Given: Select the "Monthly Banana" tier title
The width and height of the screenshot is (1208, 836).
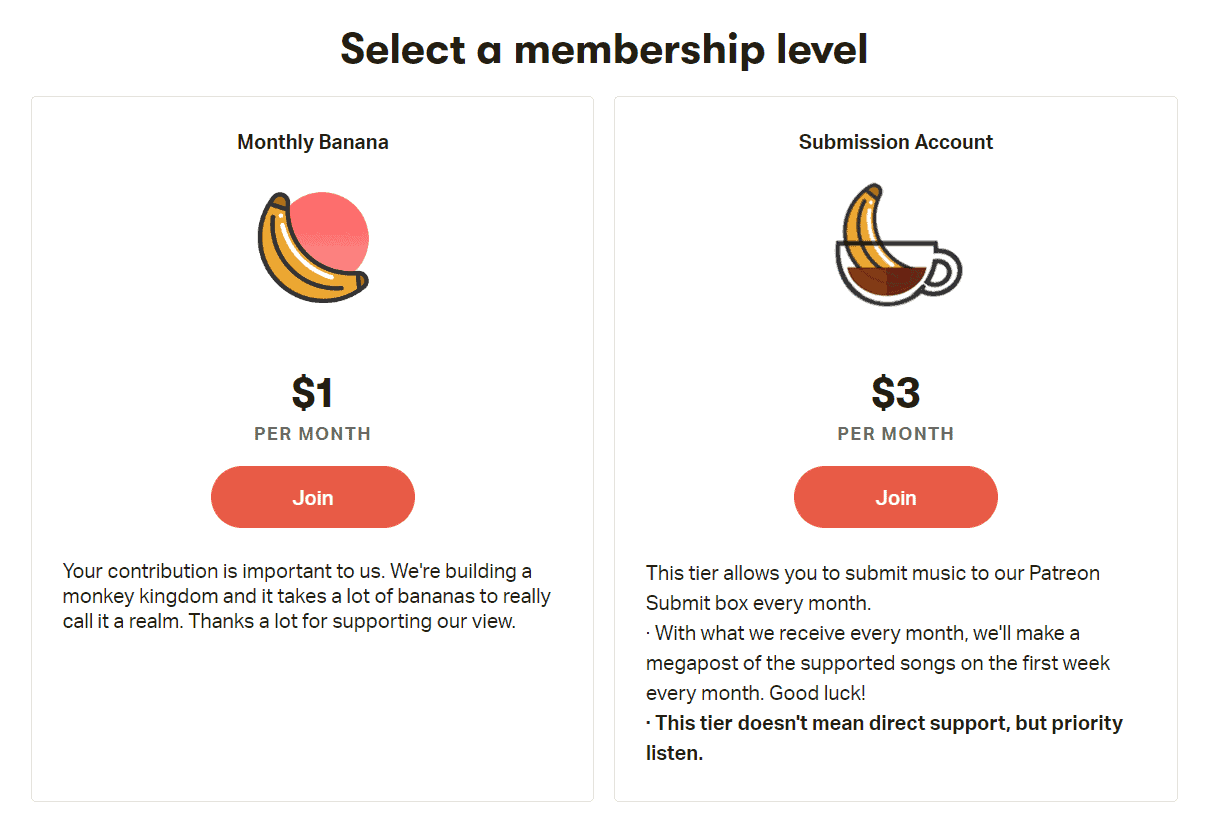Looking at the screenshot, I should pyautogui.click(x=312, y=142).
